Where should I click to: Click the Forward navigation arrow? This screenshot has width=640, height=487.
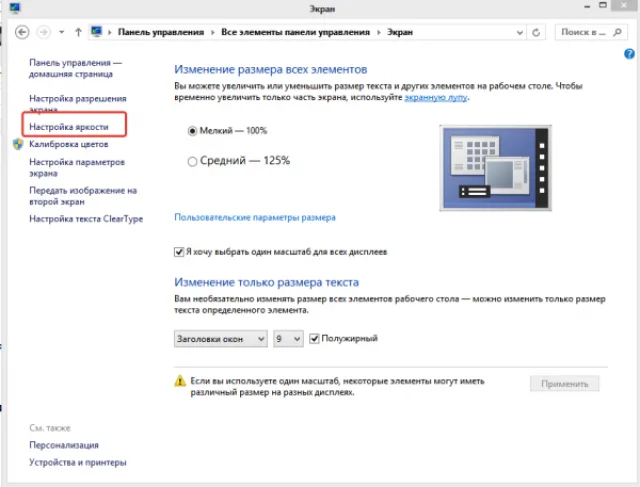44,32
